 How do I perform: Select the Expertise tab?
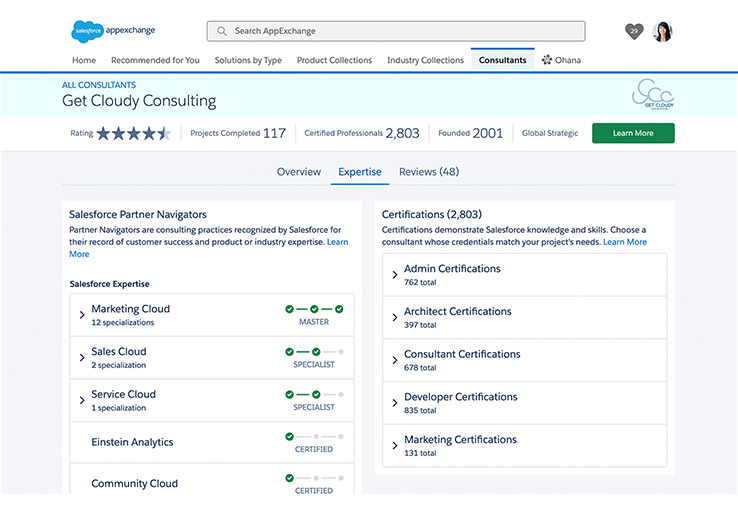[x=360, y=172]
